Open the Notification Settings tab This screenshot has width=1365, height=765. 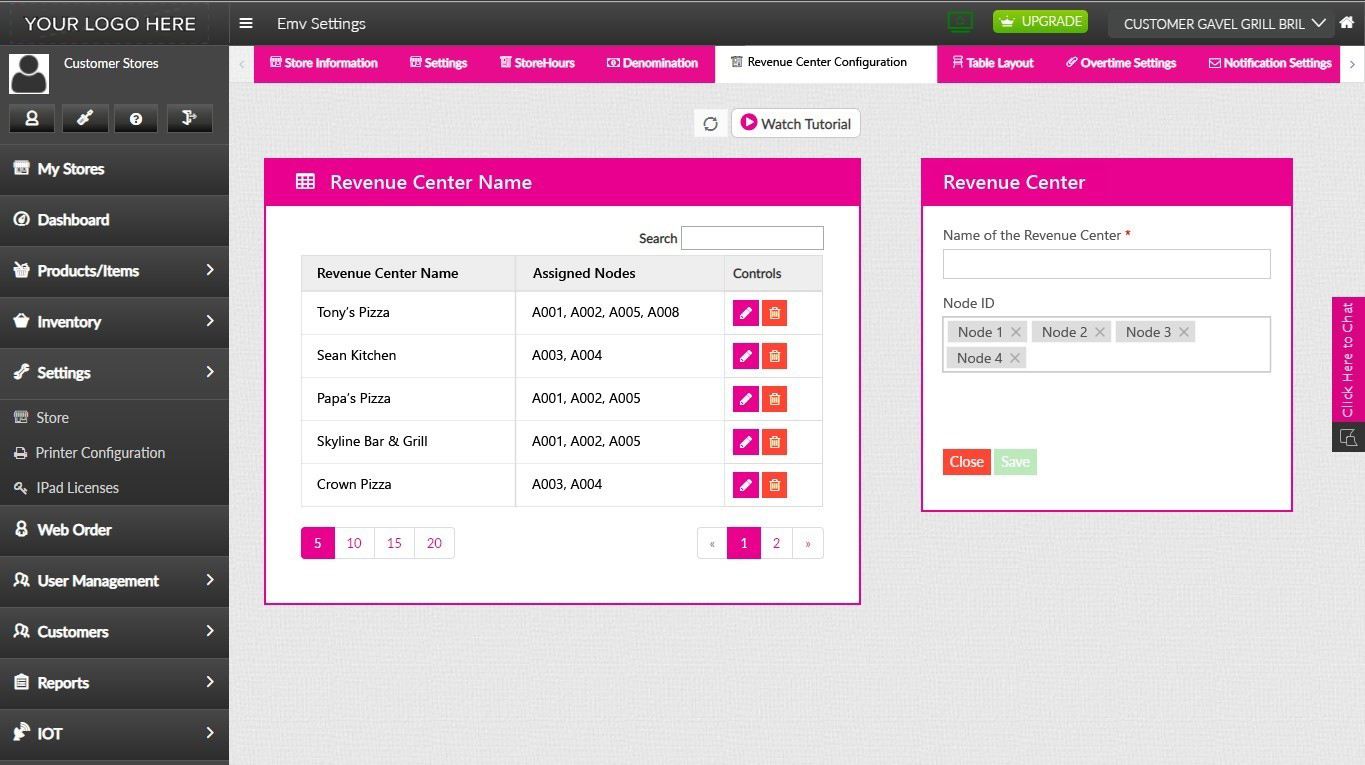pyautogui.click(x=1270, y=63)
